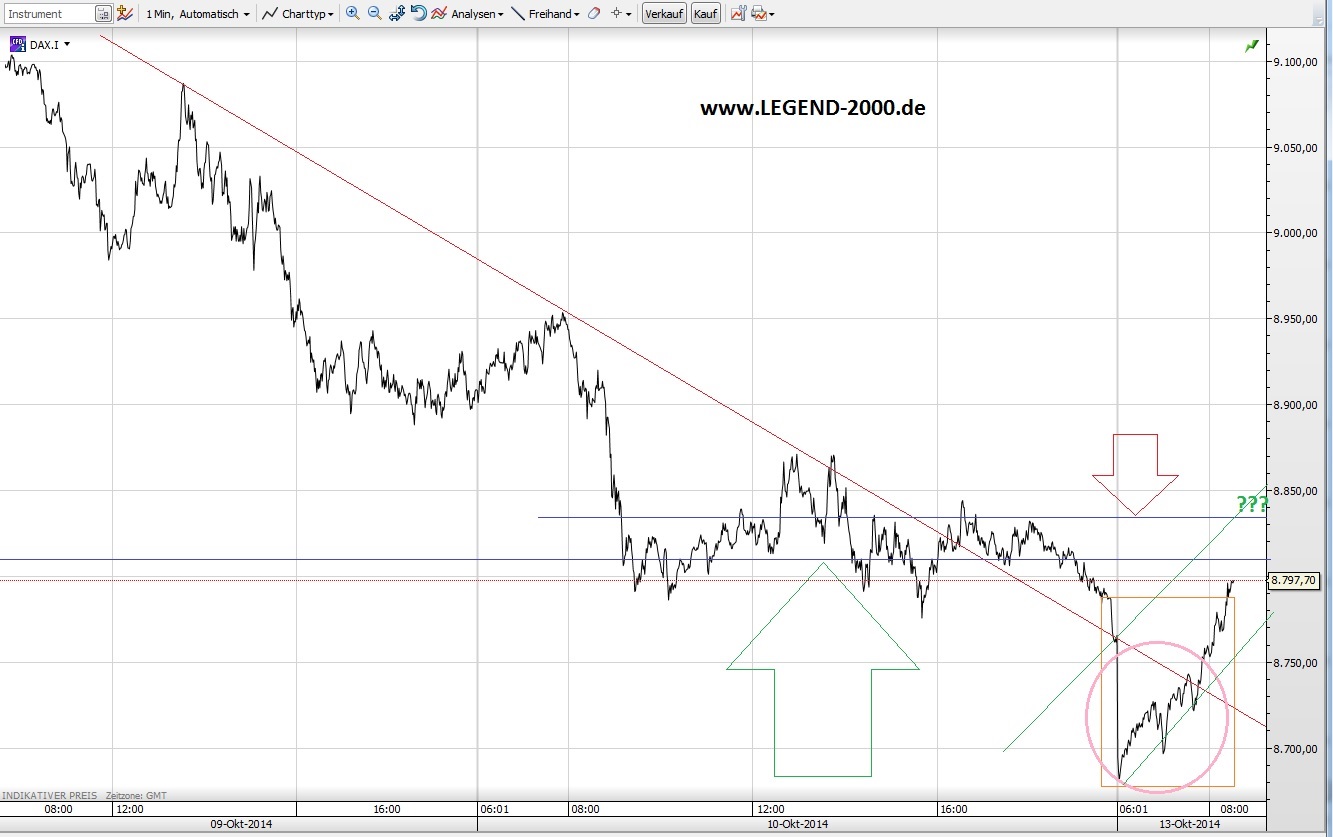Select the axis scaling arrows tool
The height and width of the screenshot is (837, 1333).
pos(396,13)
